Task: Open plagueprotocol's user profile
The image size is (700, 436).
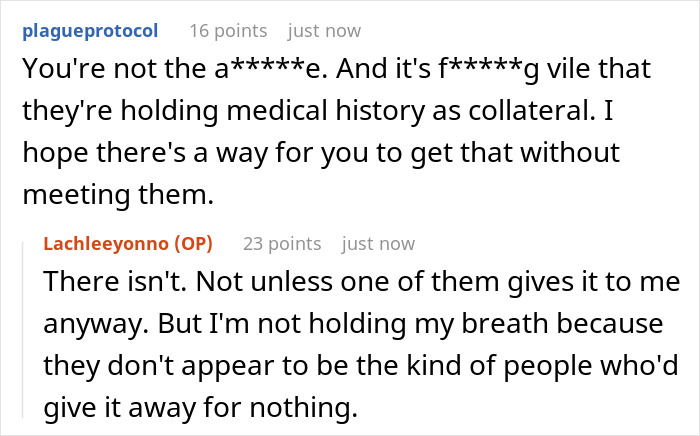Action: tap(90, 31)
